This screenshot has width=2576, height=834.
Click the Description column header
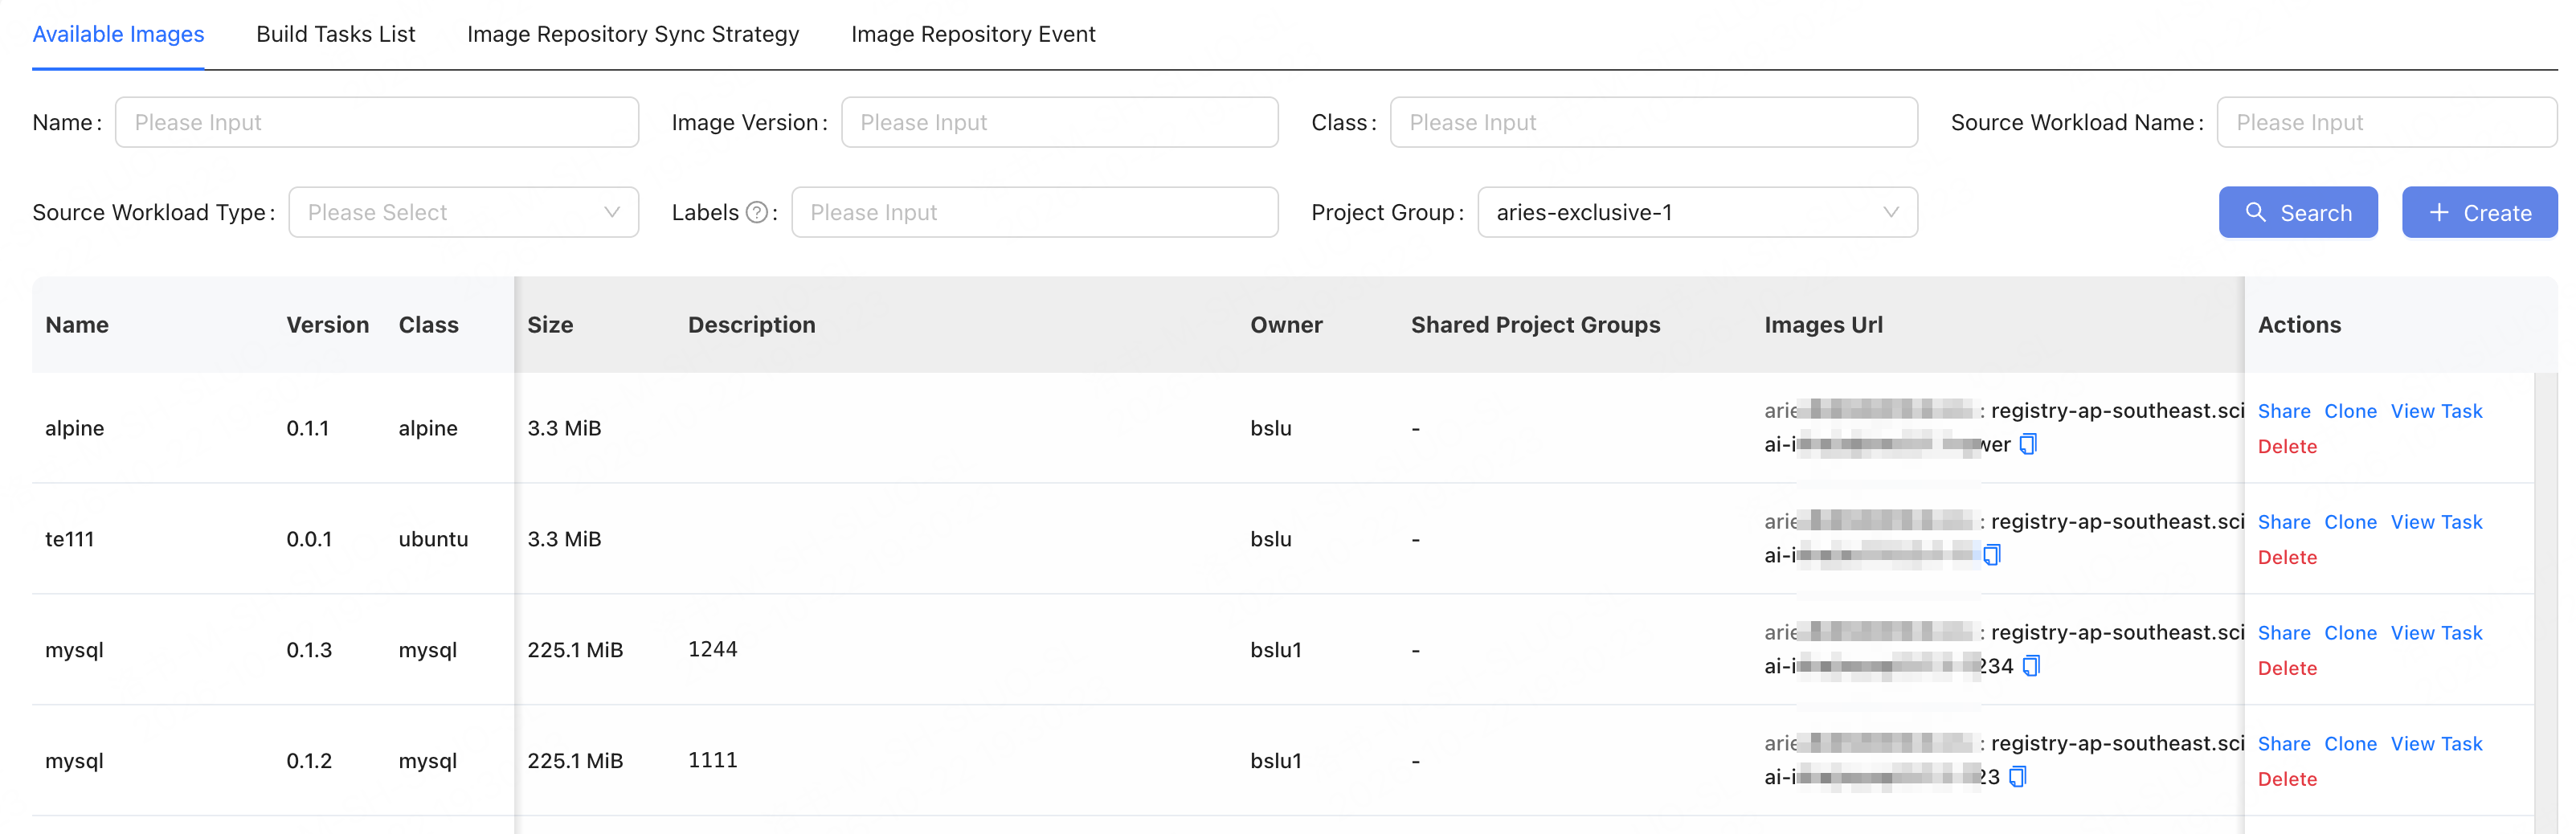[751, 325]
